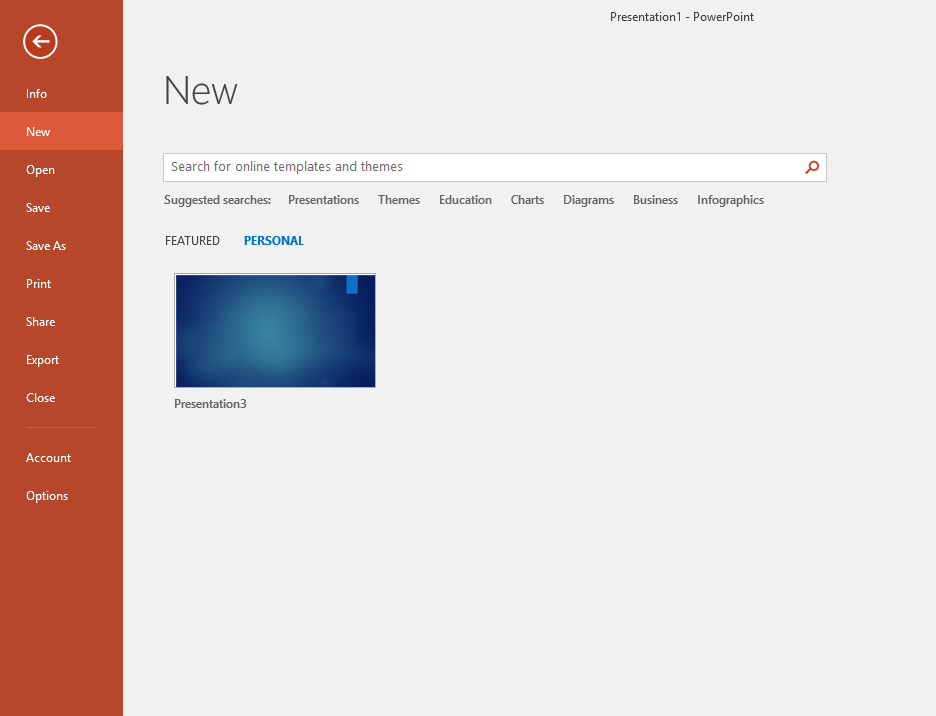The width and height of the screenshot is (936, 716).
Task: Click the back arrow to exit Backstage
Action: tap(41, 41)
